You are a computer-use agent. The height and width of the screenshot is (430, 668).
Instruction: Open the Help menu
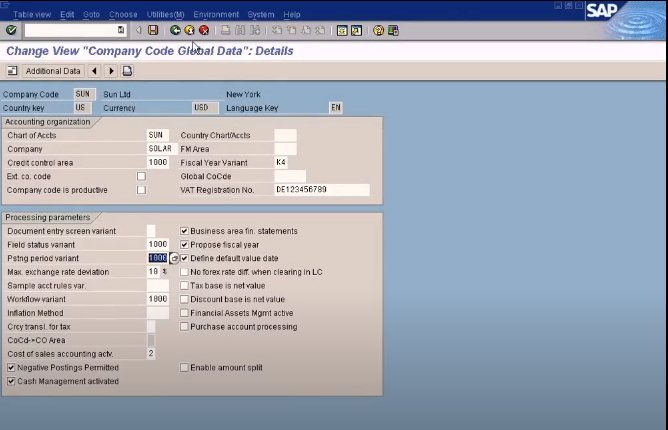tap(292, 14)
